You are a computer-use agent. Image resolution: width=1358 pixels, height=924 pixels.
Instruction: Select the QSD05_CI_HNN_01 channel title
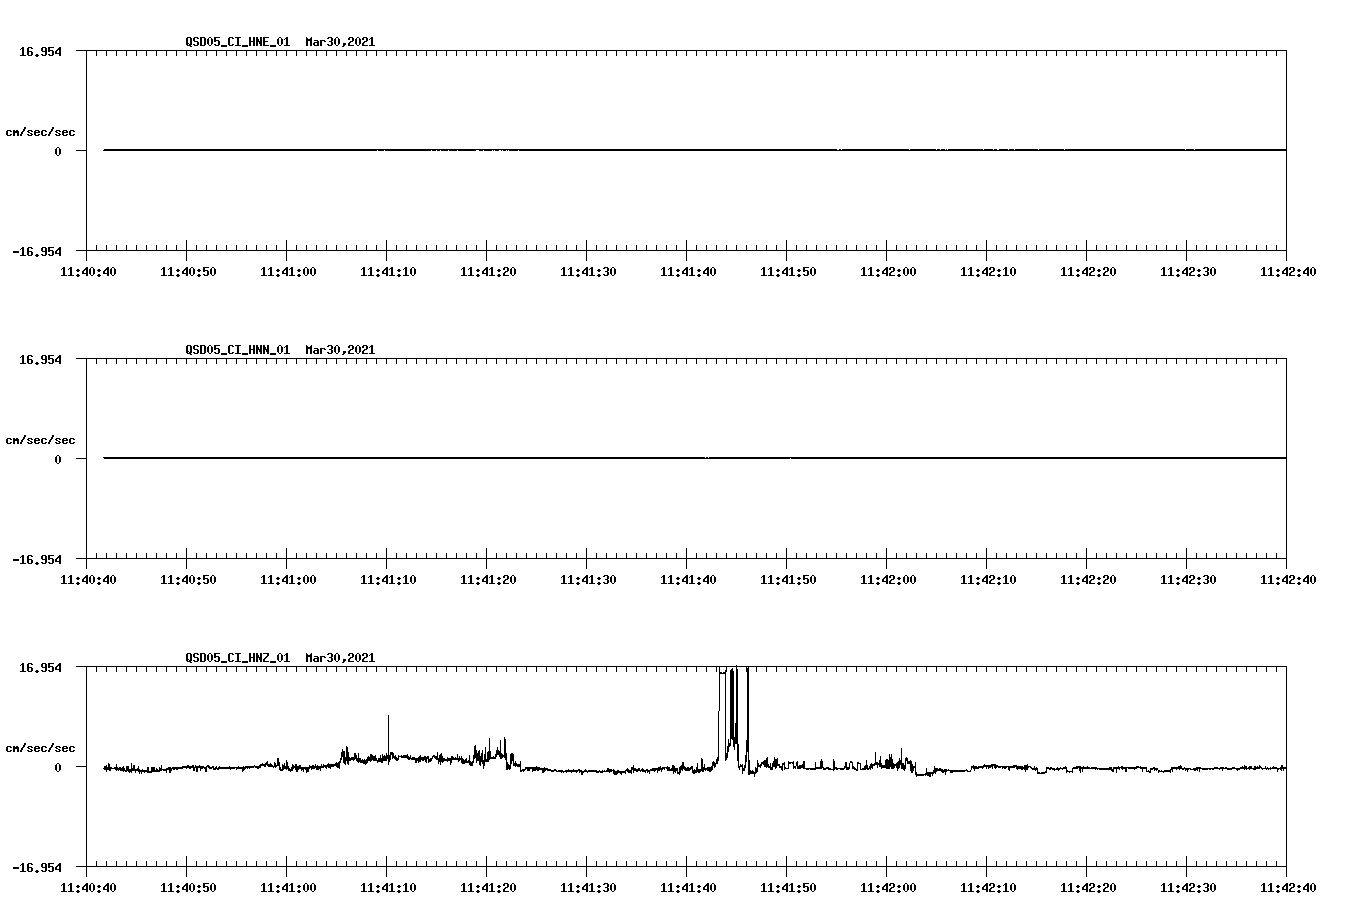(239, 350)
